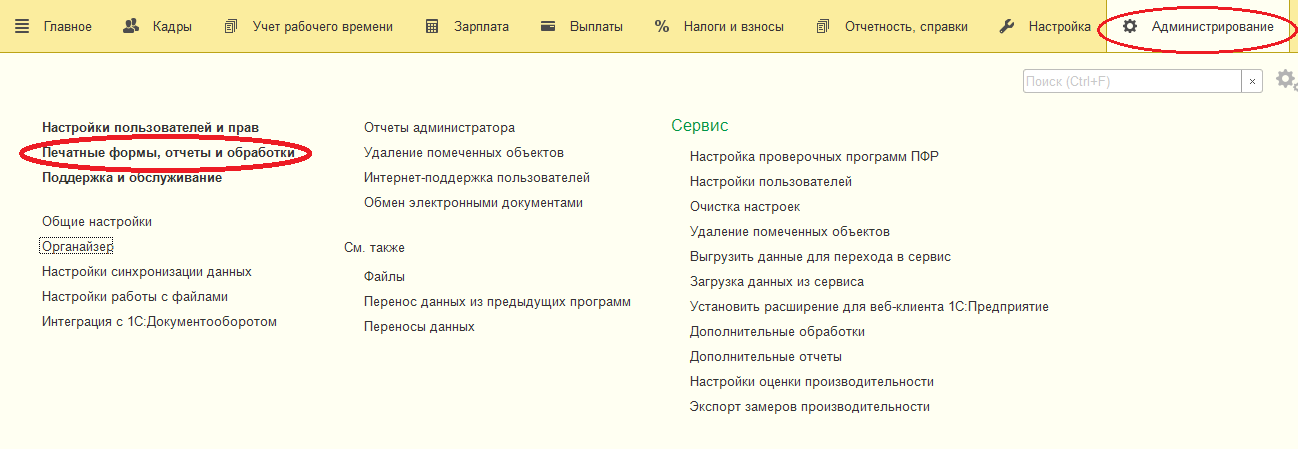Click the percent icon for Налоги и взносы
The image size is (1298, 460).
(662, 27)
